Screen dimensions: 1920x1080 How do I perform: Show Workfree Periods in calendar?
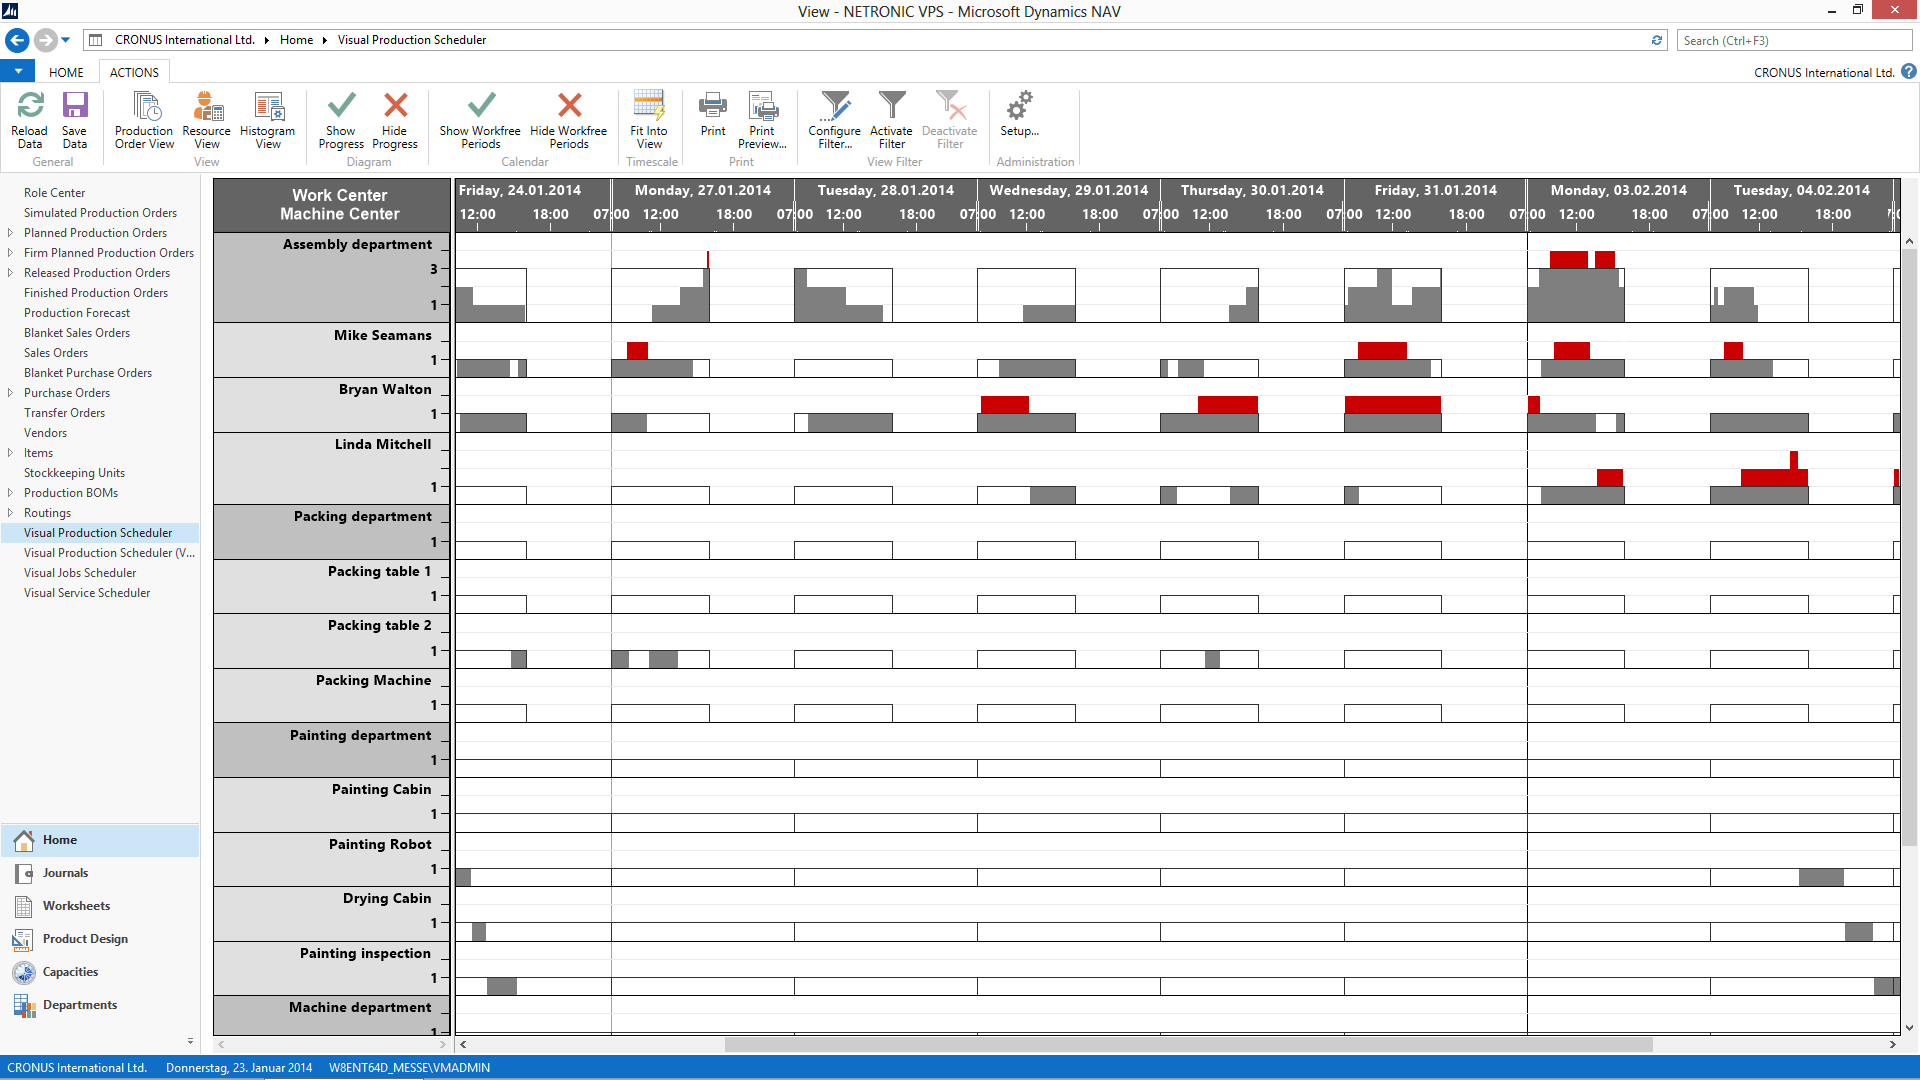point(481,120)
